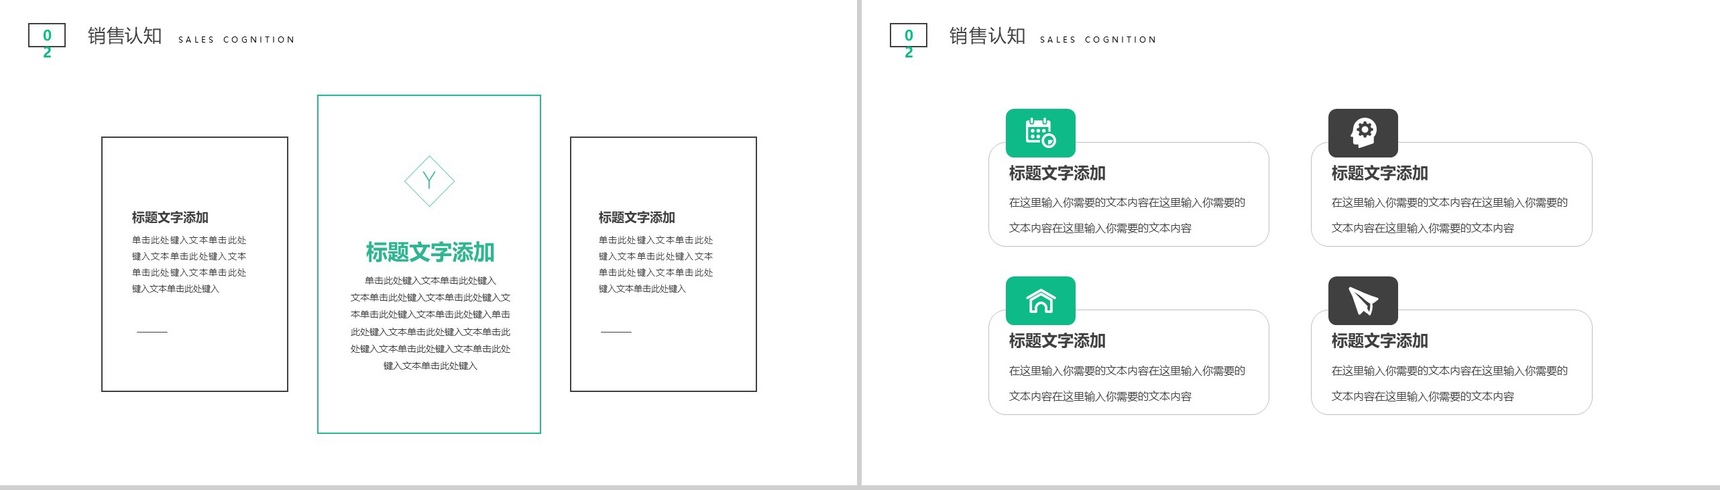Select the heading below the calendar icon
Screen dimensions: 1720x490
[x=1056, y=173]
